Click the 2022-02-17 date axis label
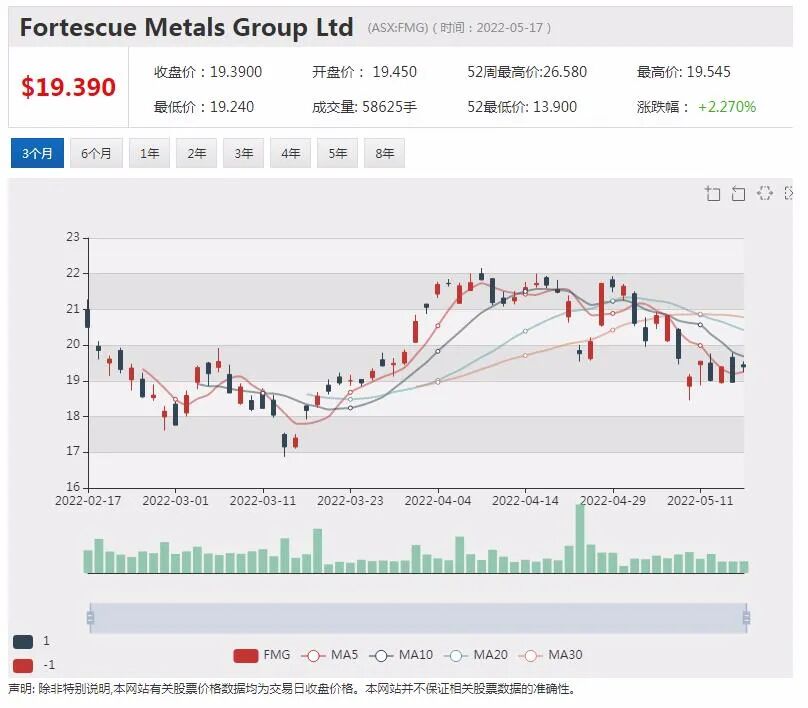This screenshot has width=808, height=708. point(88,501)
